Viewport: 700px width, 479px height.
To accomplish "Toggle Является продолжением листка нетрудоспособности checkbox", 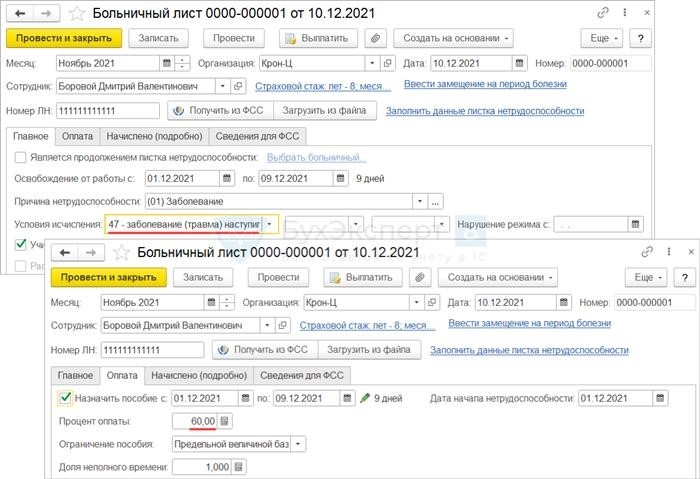I will [x=21, y=158].
